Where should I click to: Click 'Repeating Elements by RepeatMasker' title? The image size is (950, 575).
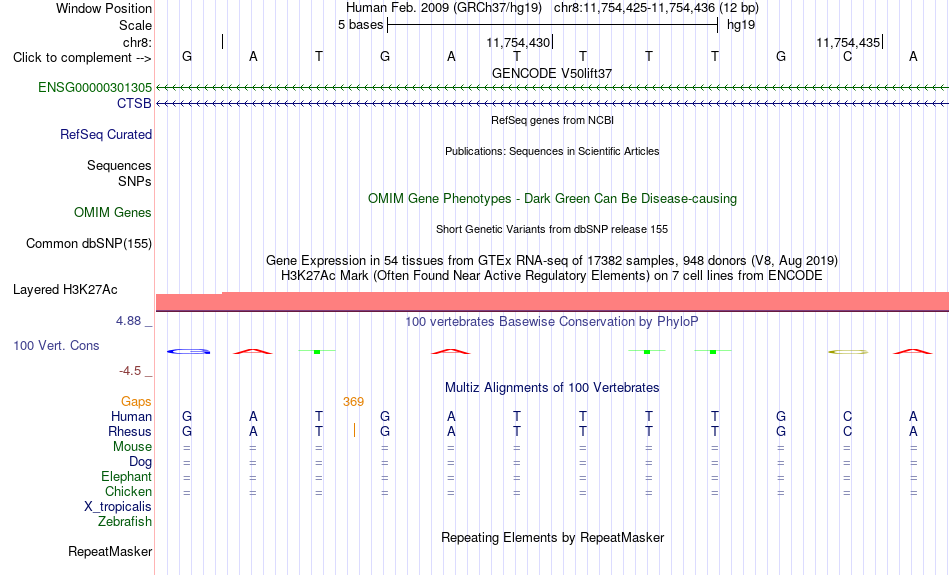[553, 538]
